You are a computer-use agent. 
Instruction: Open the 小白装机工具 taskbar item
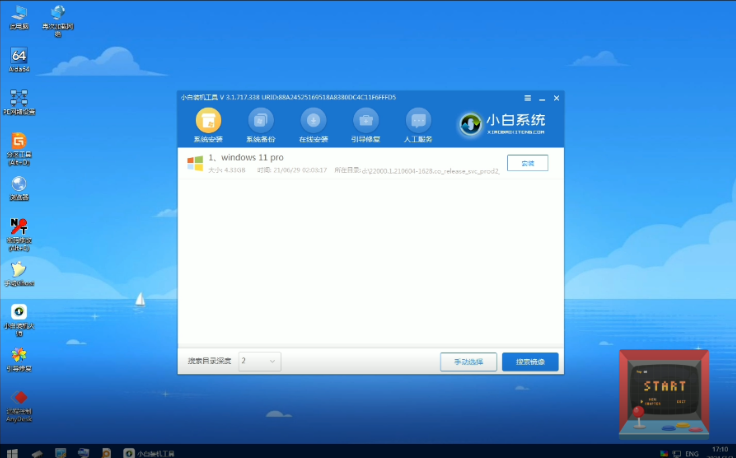coord(150,452)
